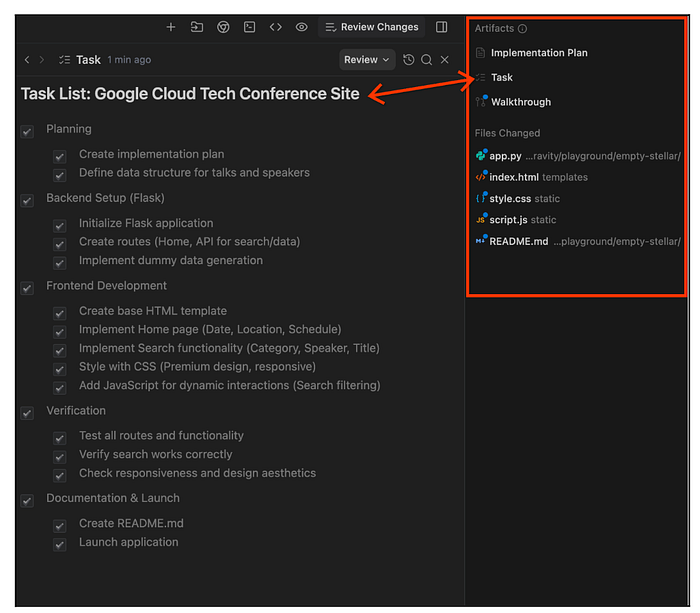Toggle Create base HTML template checkbox

click(x=60, y=313)
